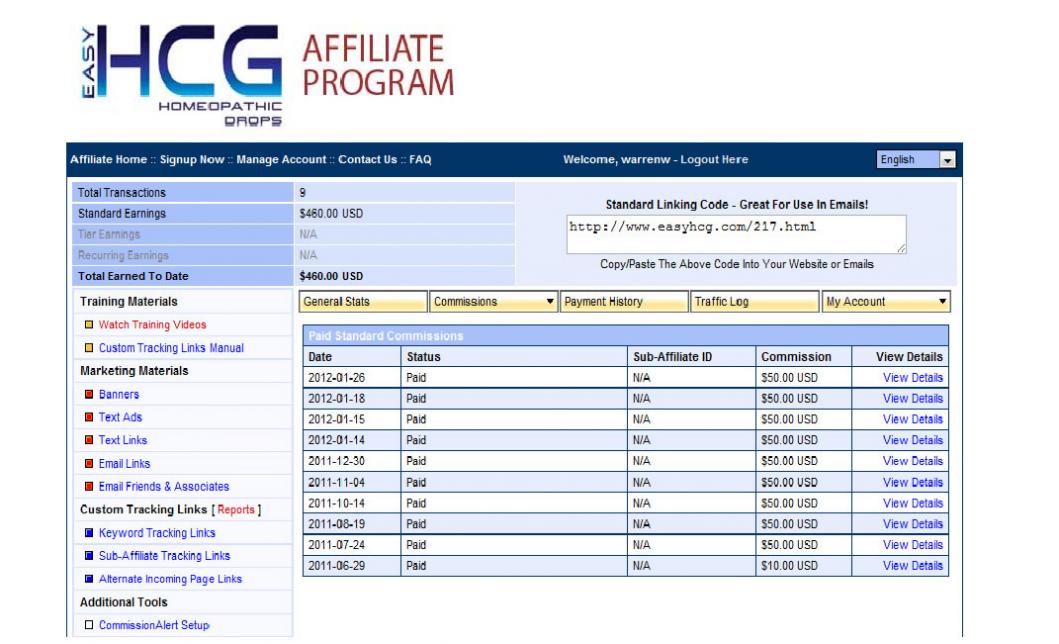Click the Easy HCG Homeopathic Drops logo

click(x=181, y=76)
